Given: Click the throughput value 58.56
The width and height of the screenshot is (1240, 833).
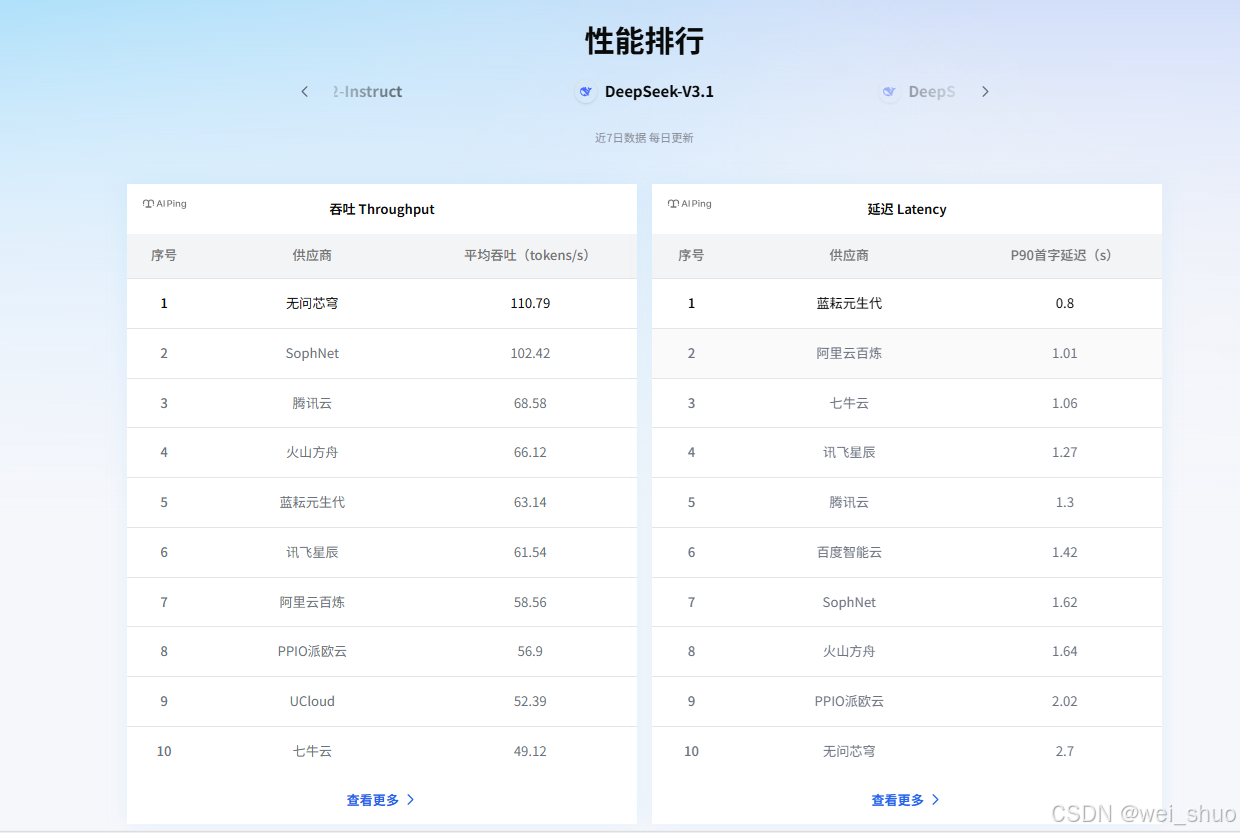Looking at the screenshot, I should 530,602.
